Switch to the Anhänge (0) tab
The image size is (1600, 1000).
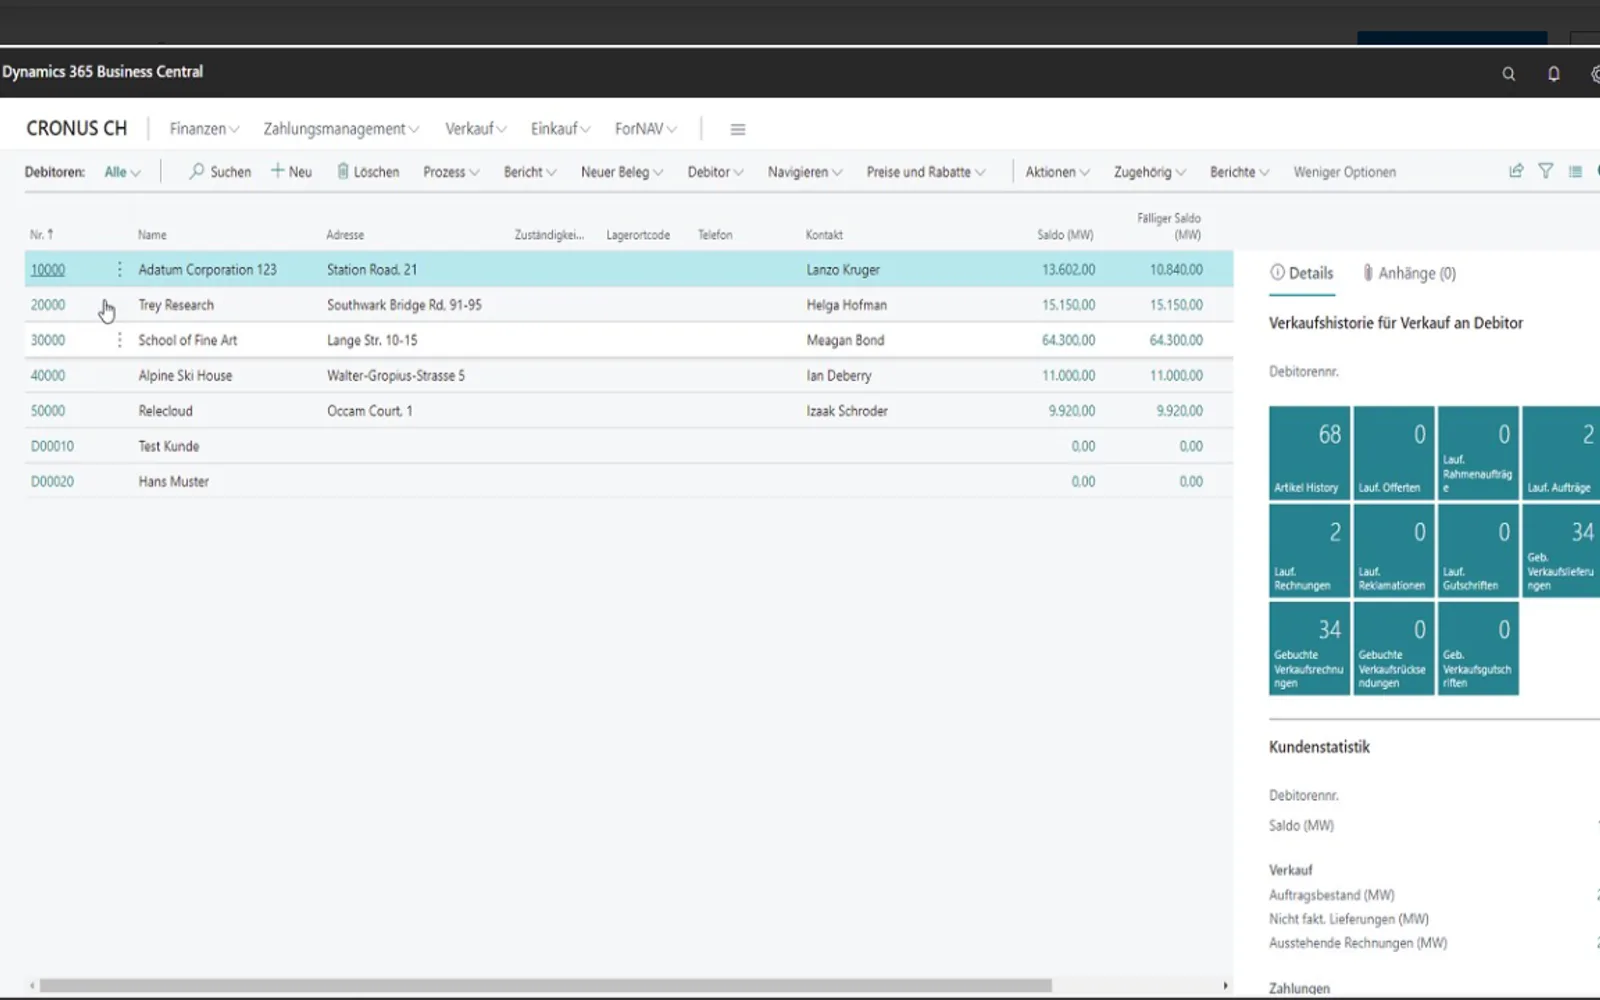pos(1409,273)
